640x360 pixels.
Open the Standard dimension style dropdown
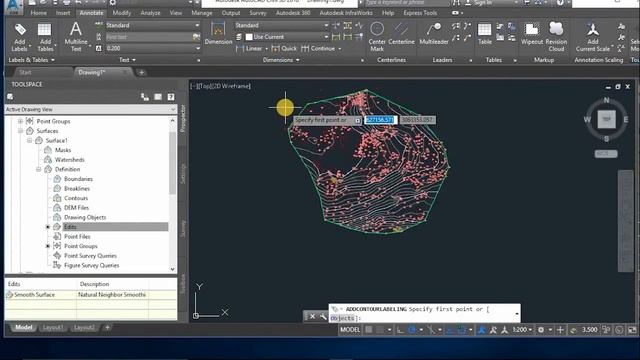point(326,25)
